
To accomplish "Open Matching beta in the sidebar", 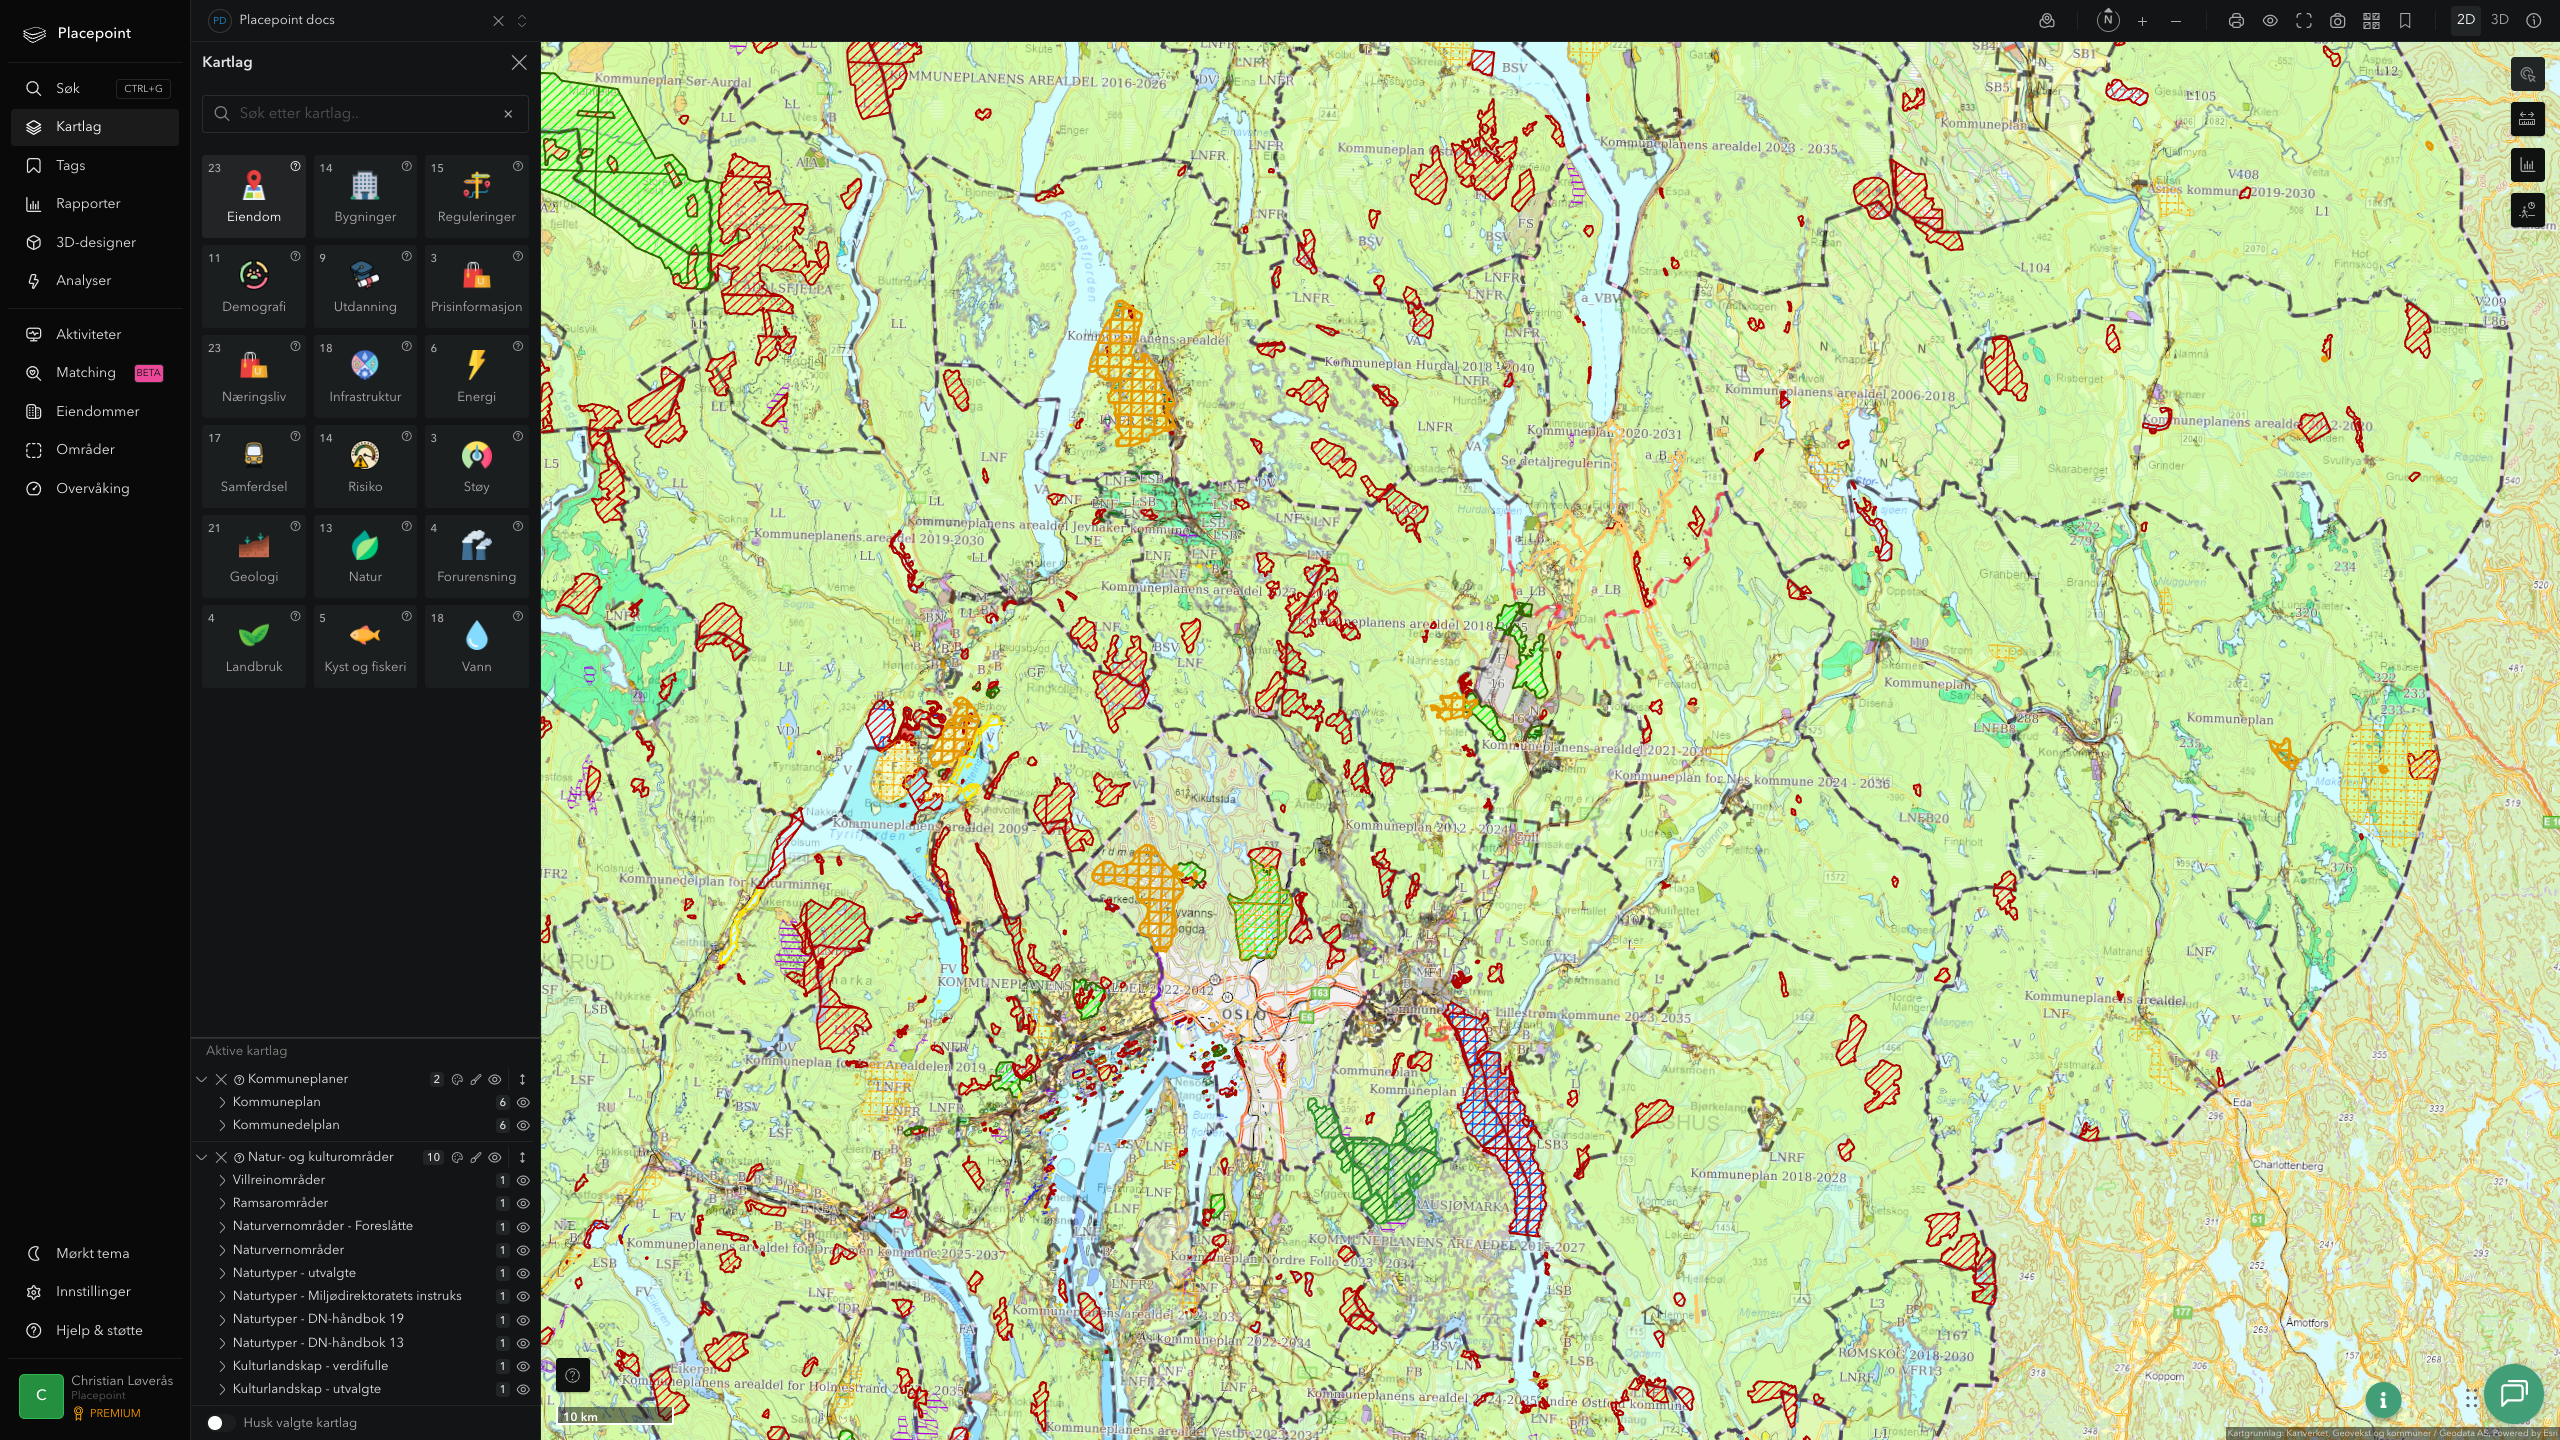I will [95, 373].
